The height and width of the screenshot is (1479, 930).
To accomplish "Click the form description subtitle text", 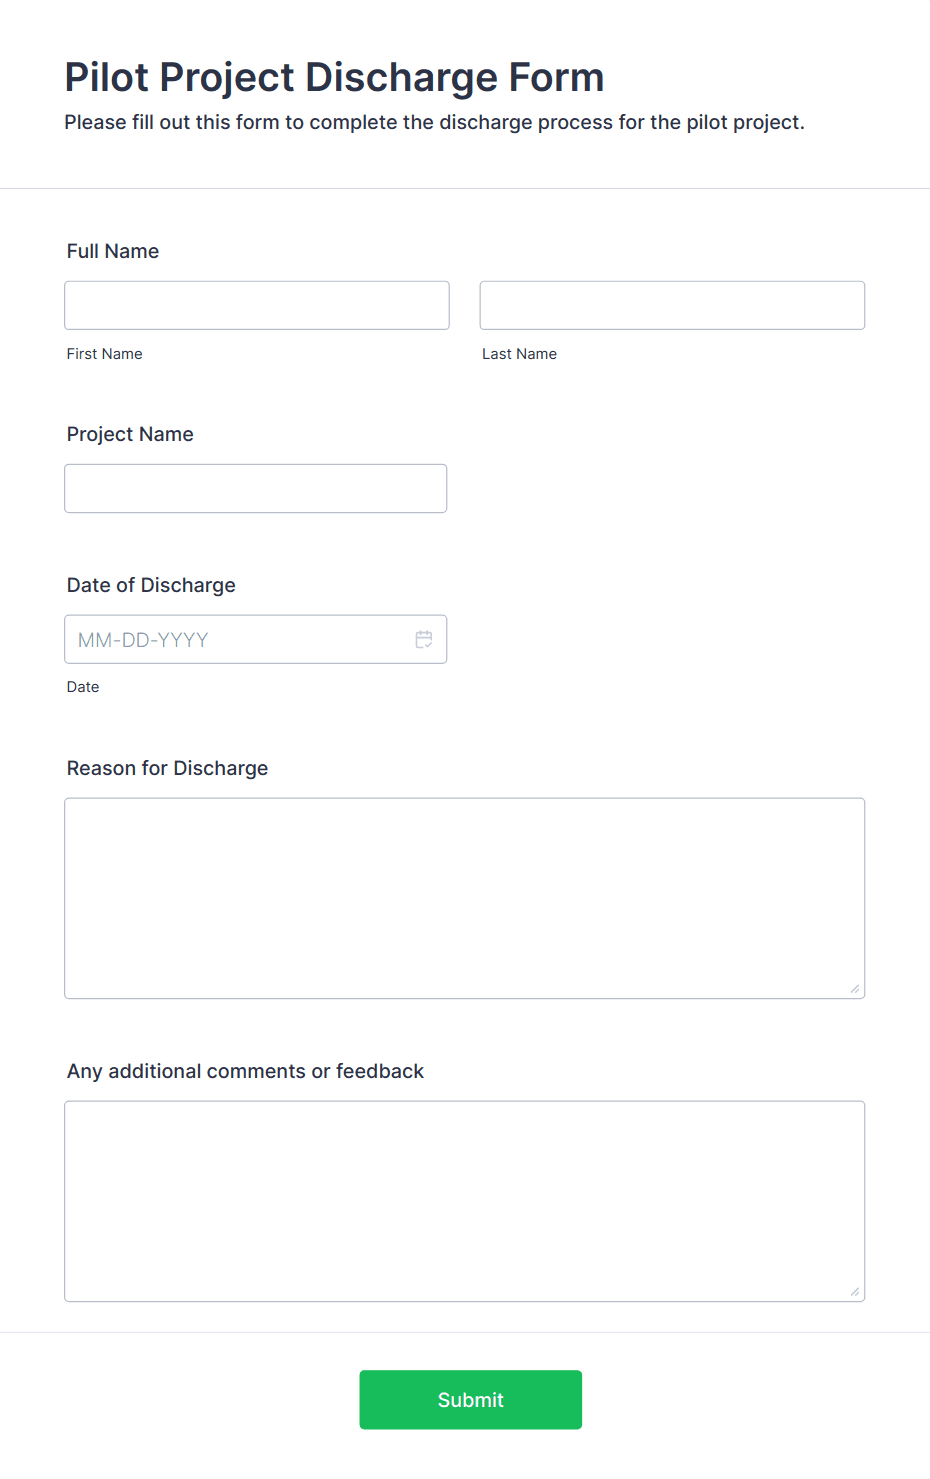I will click(435, 122).
